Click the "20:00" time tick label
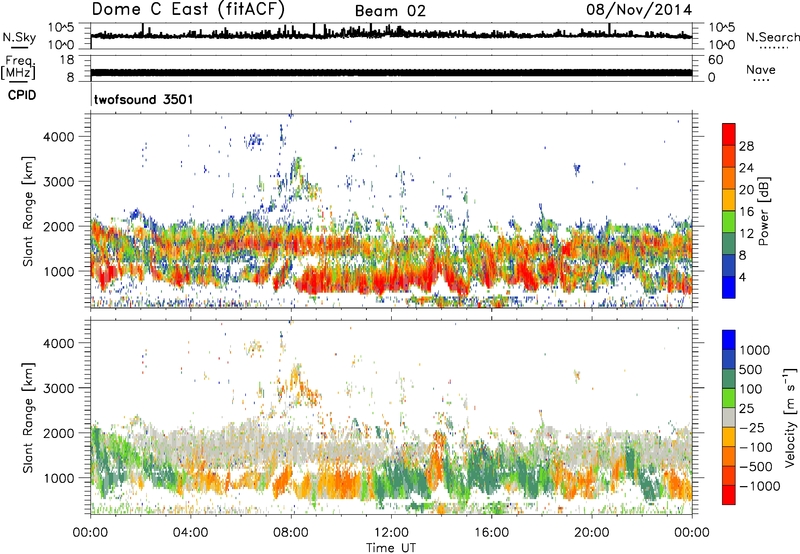The width and height of the screenshot is (800, 554). [592, 533]
